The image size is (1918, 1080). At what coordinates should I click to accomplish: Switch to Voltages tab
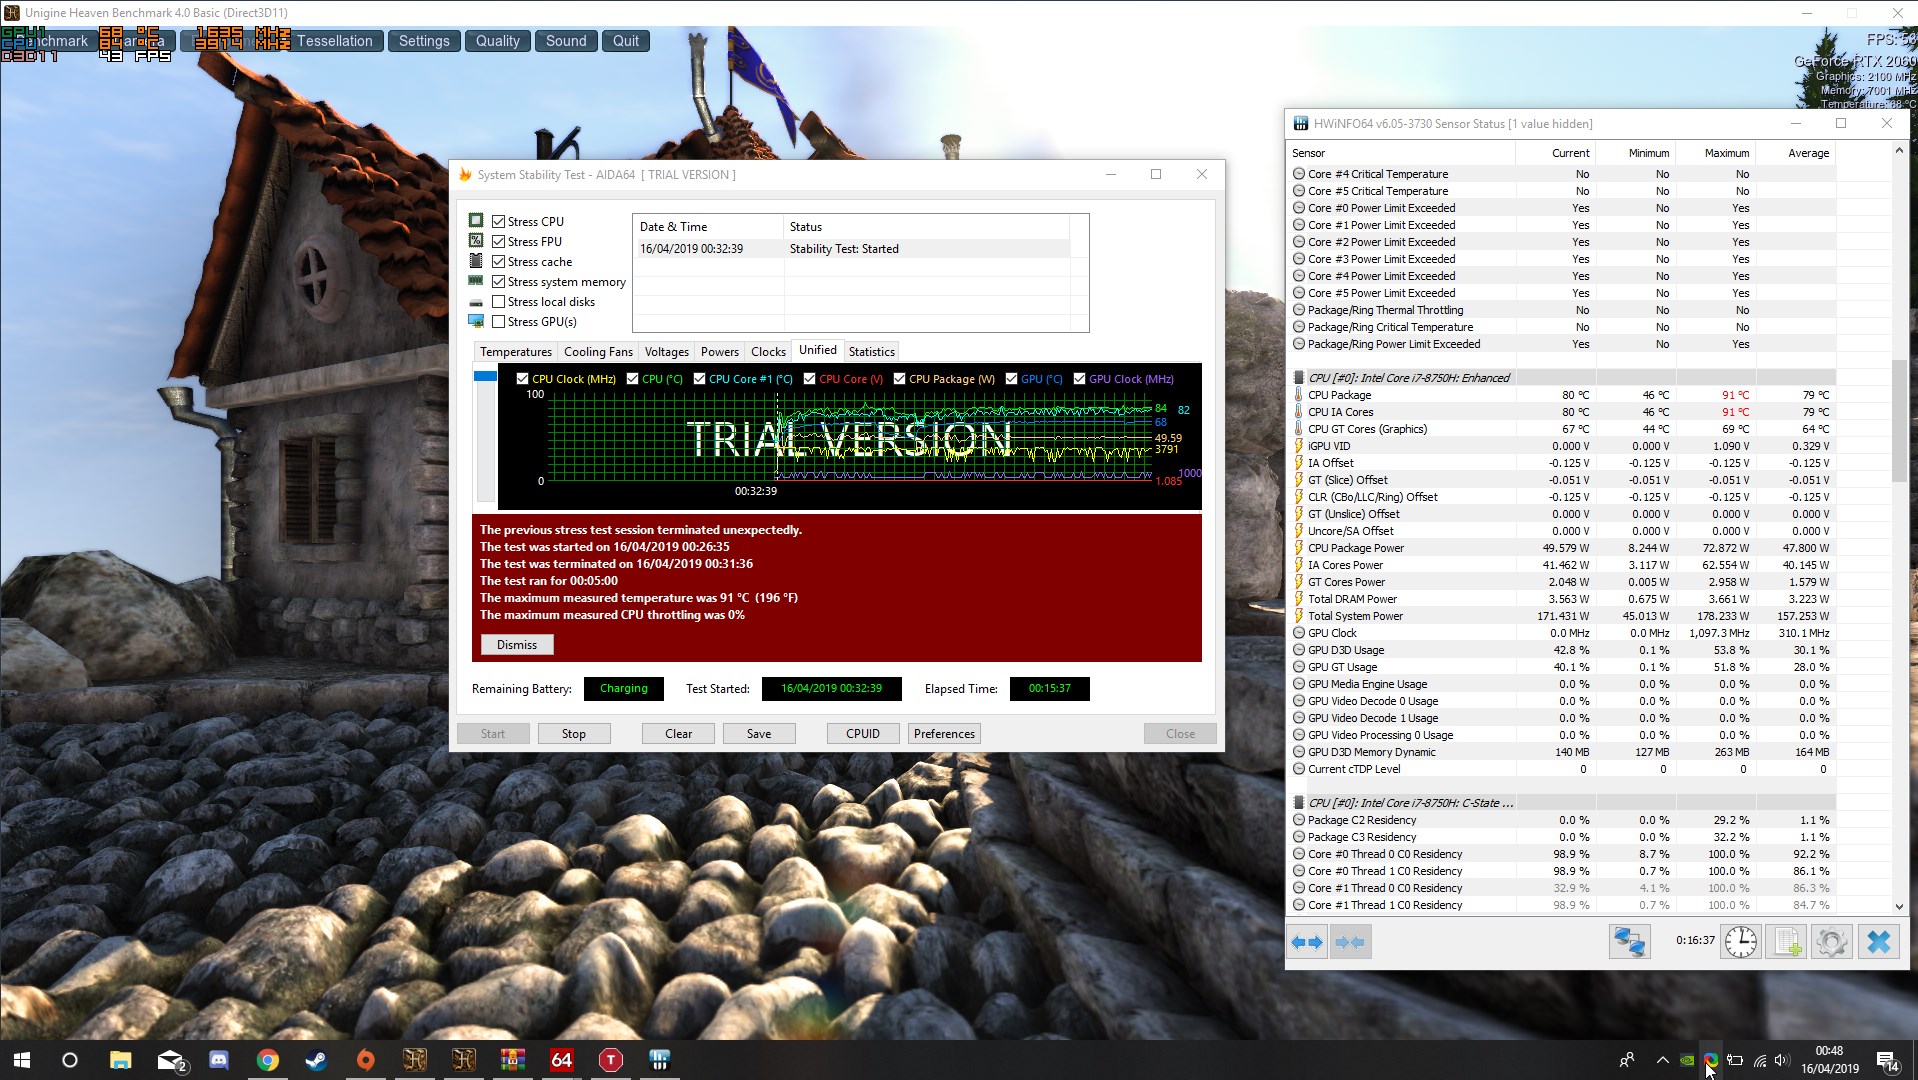pyautogui.click(x=666, y=352)
